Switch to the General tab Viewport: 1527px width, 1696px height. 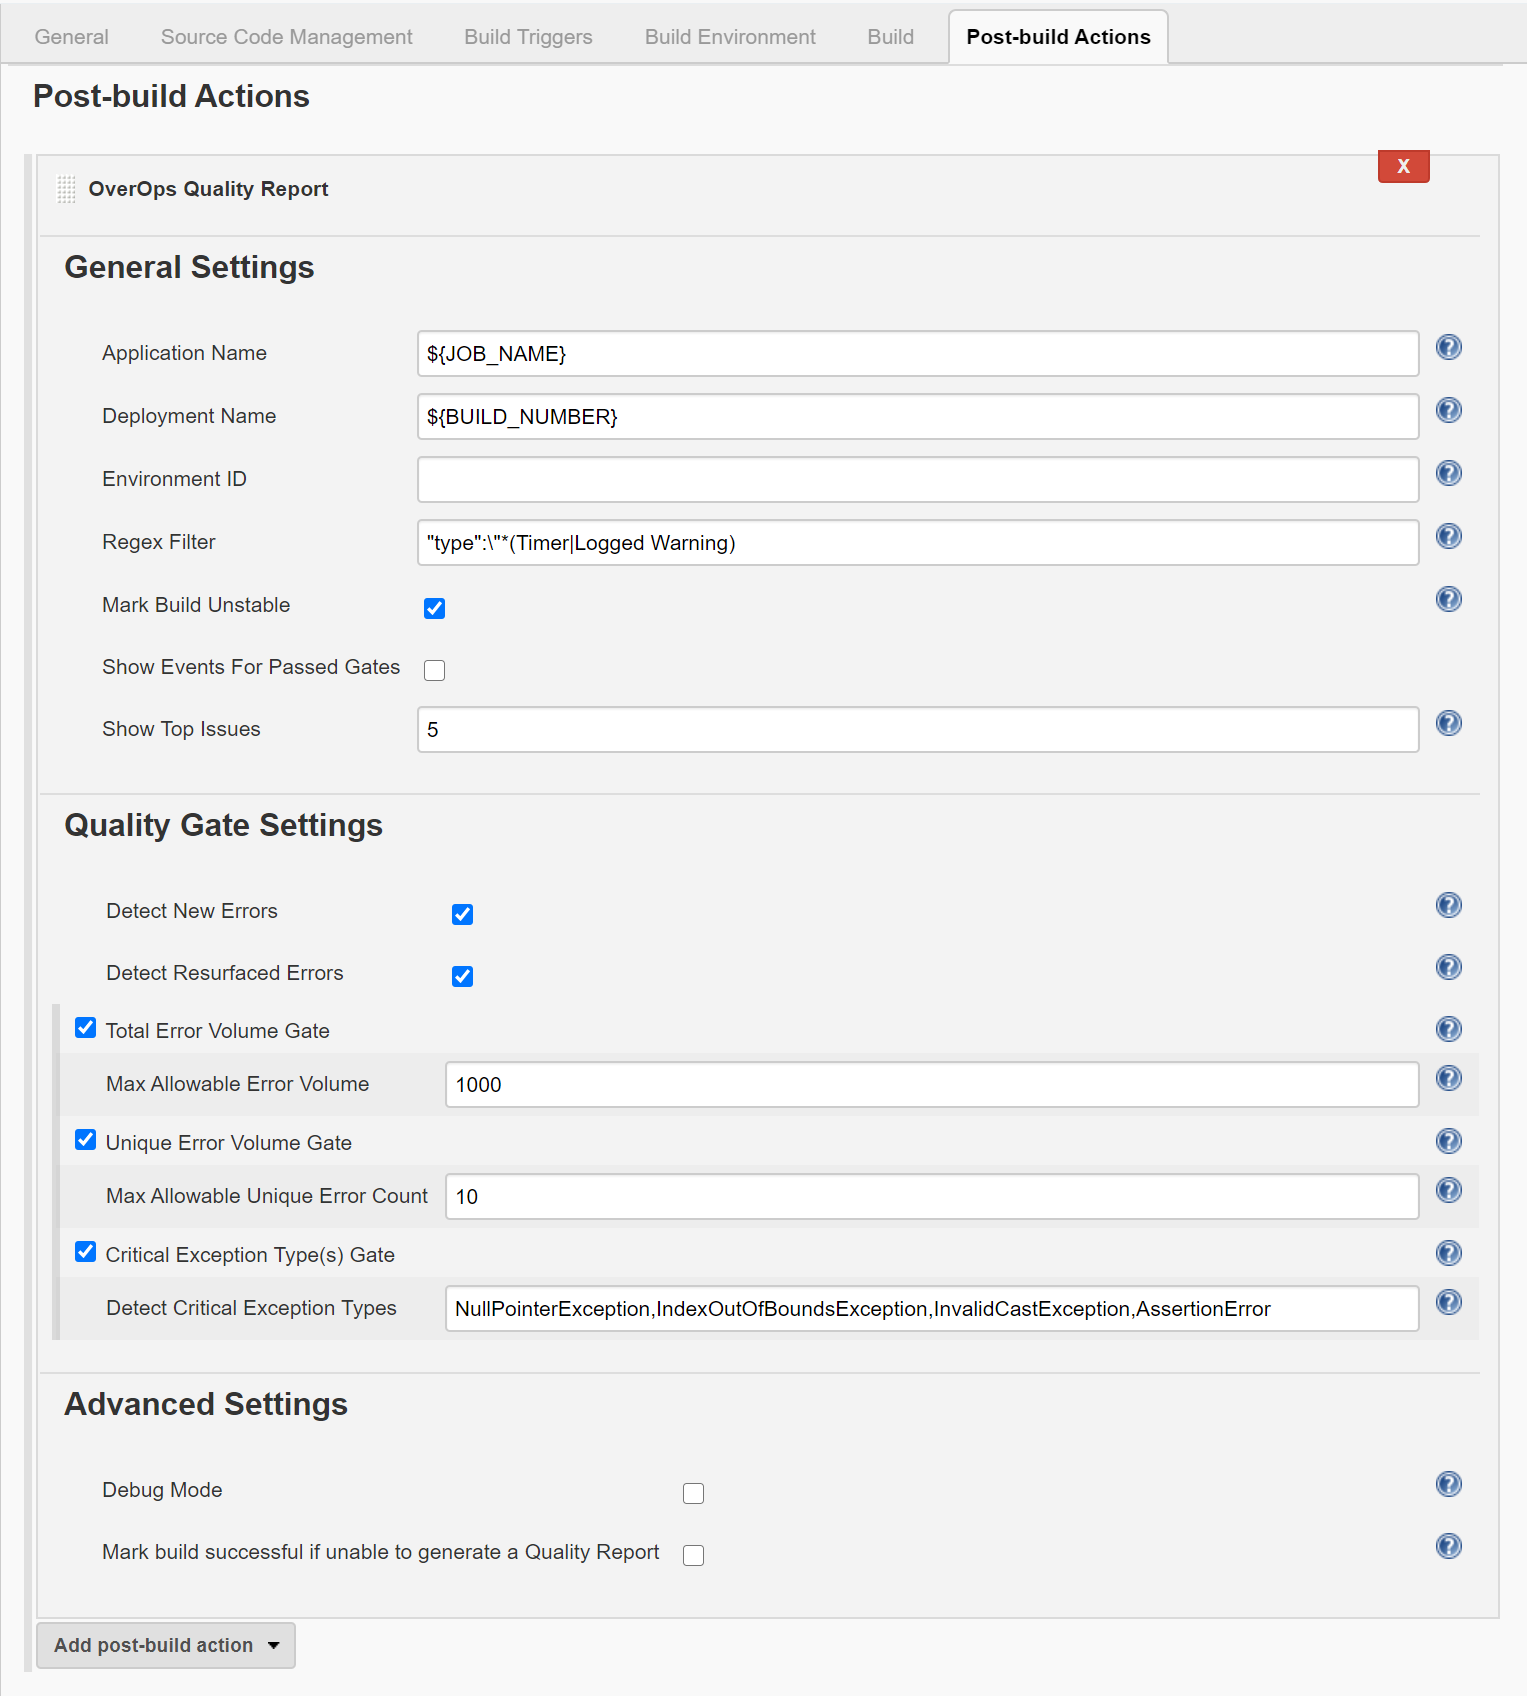click(x=71, y=37)
